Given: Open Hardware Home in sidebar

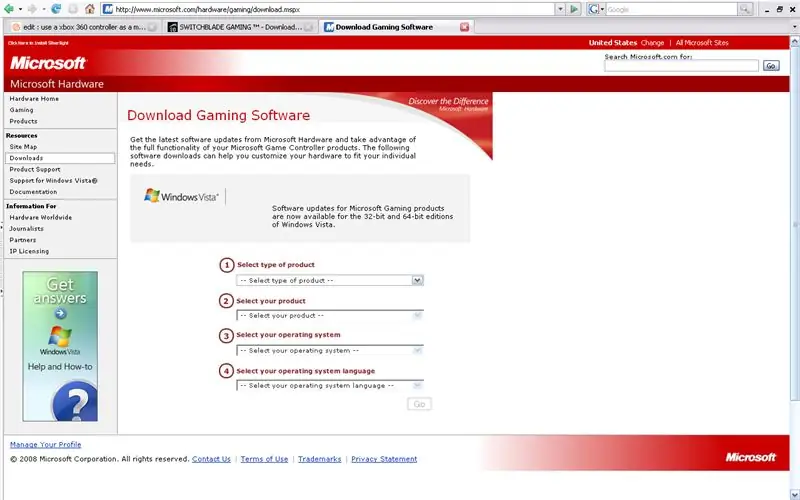Looking at the screenshot, I should click(x=34, y=98).
